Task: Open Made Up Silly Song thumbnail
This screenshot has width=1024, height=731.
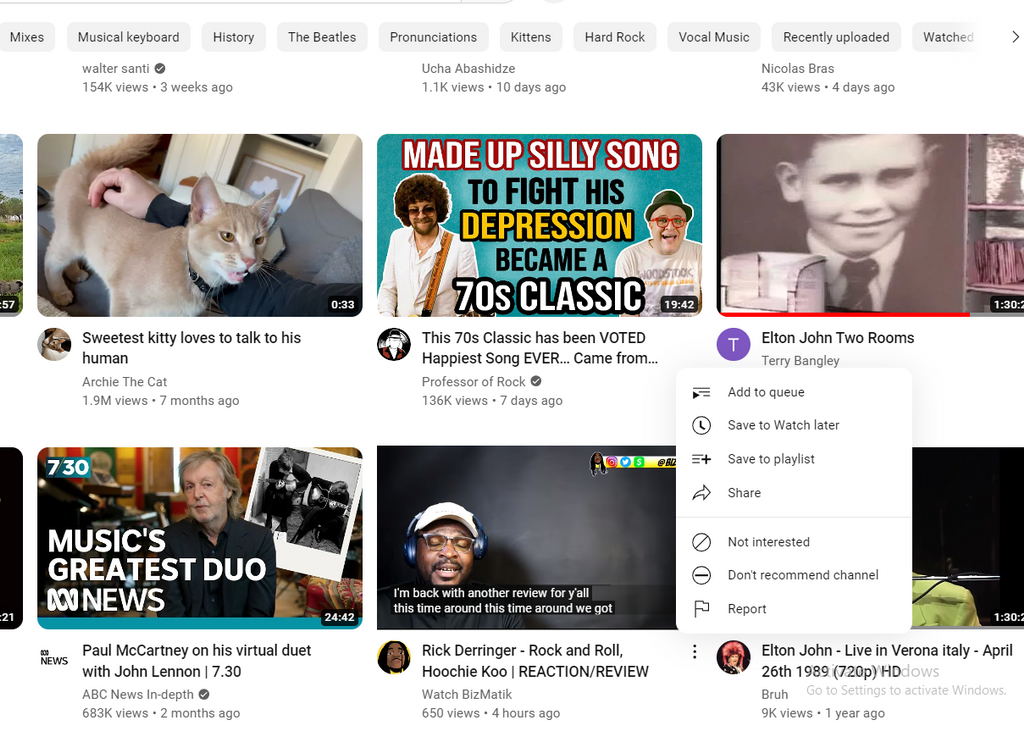Action: (x=539, y=225)
